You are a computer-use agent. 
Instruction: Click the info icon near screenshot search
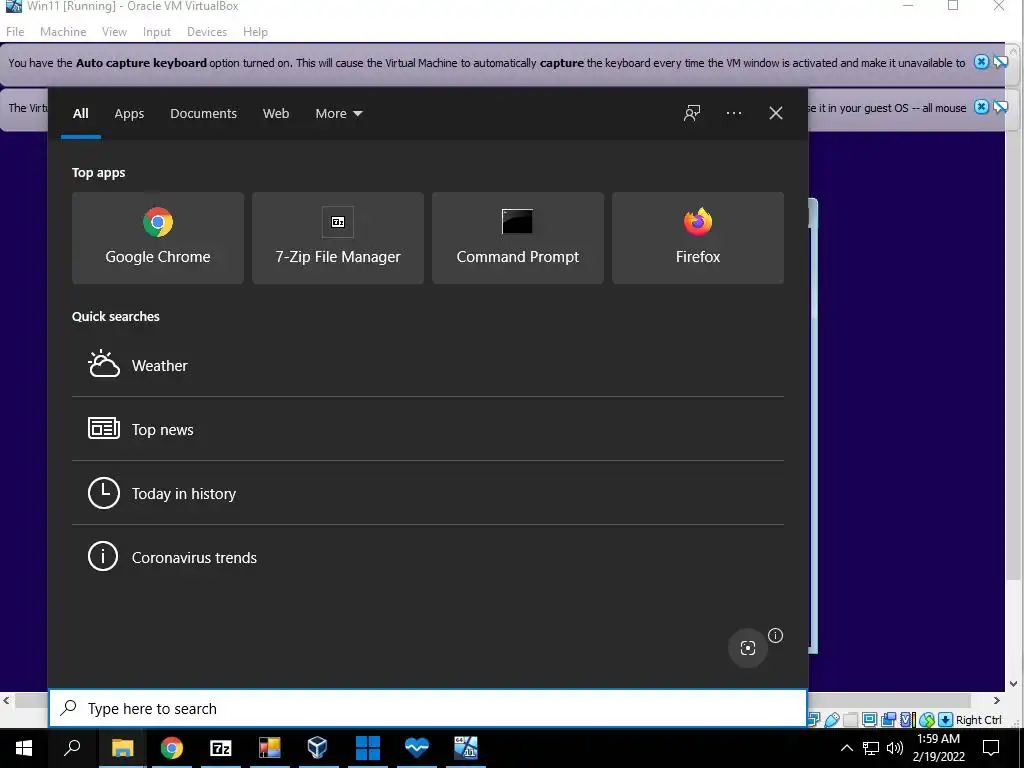coord(775,635)
